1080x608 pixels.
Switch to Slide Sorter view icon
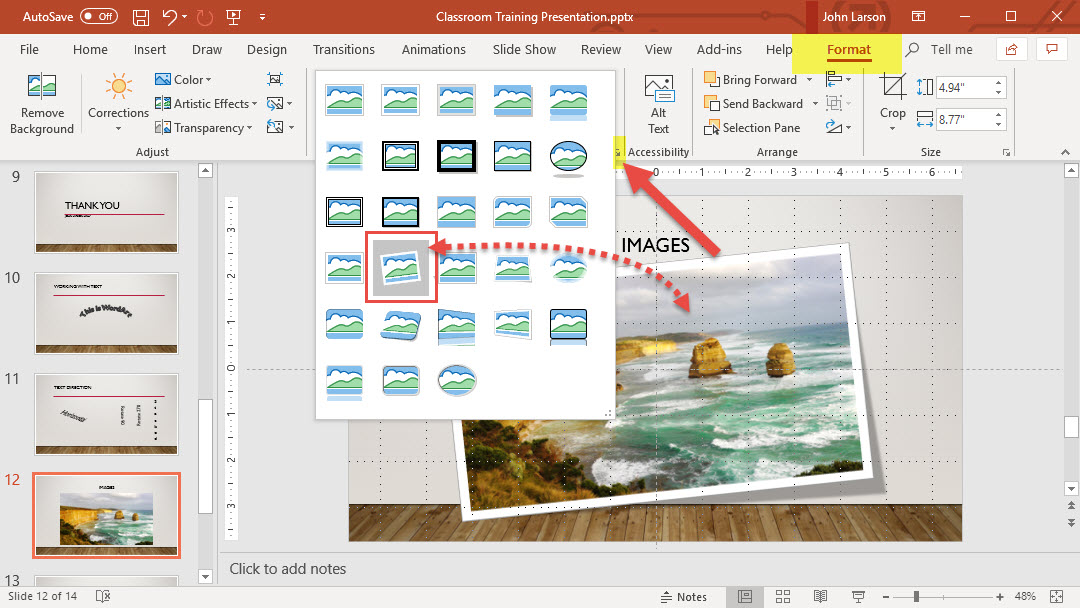pyautogui.click(x=783, y=597)
